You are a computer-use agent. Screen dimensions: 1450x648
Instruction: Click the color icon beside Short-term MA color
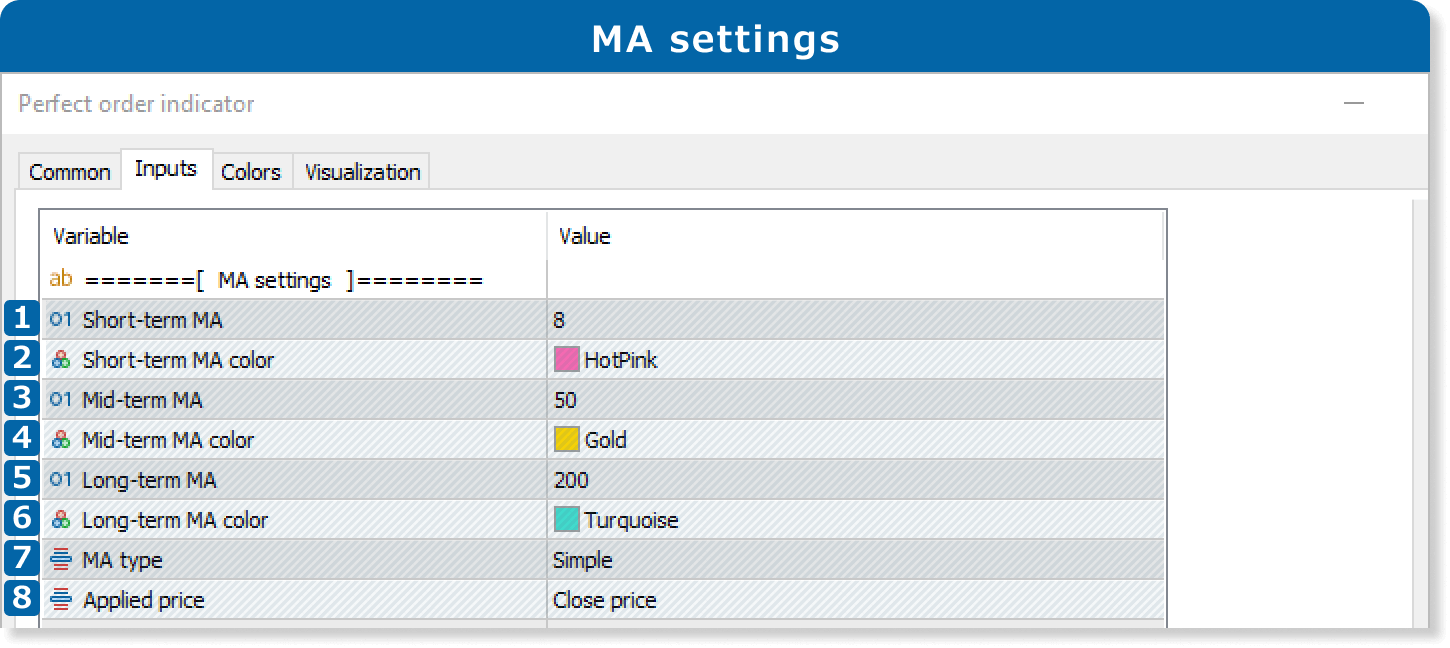point(61,360)
